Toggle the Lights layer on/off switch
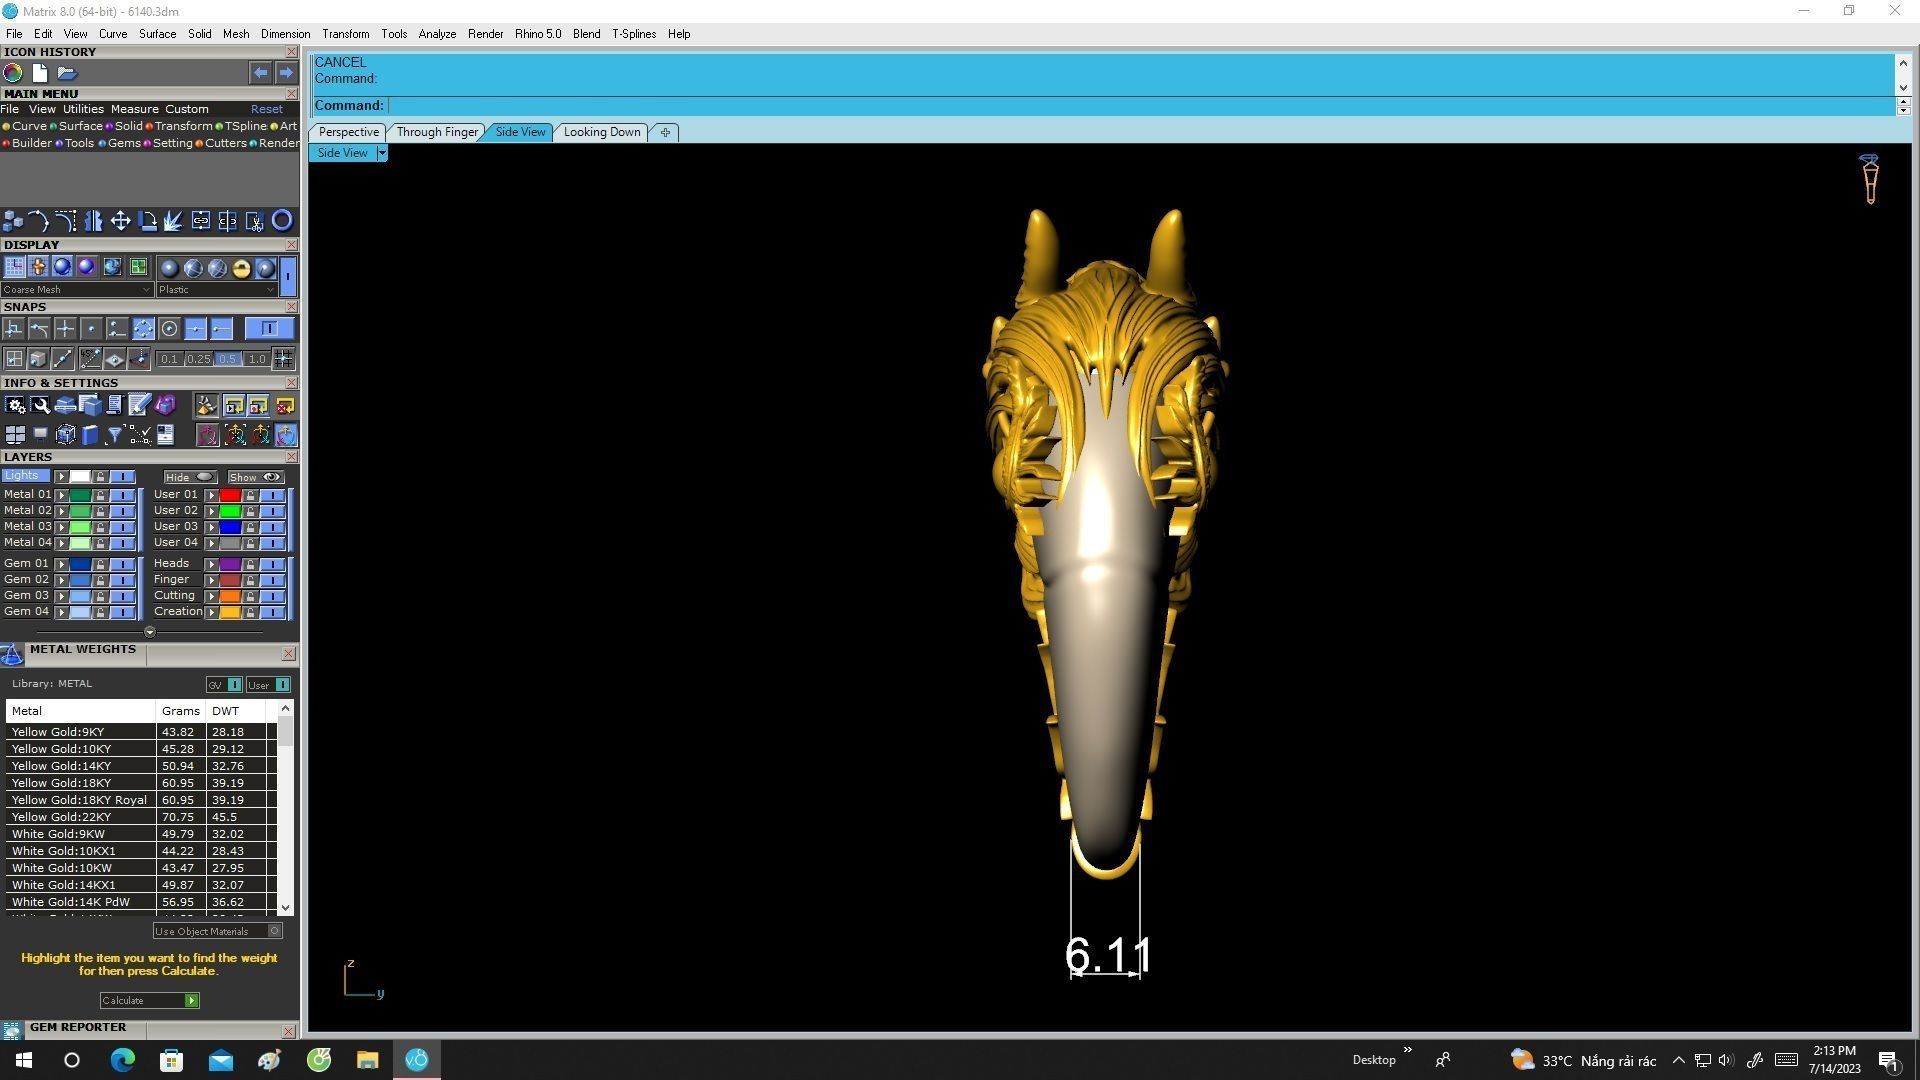 coord(122,477)
